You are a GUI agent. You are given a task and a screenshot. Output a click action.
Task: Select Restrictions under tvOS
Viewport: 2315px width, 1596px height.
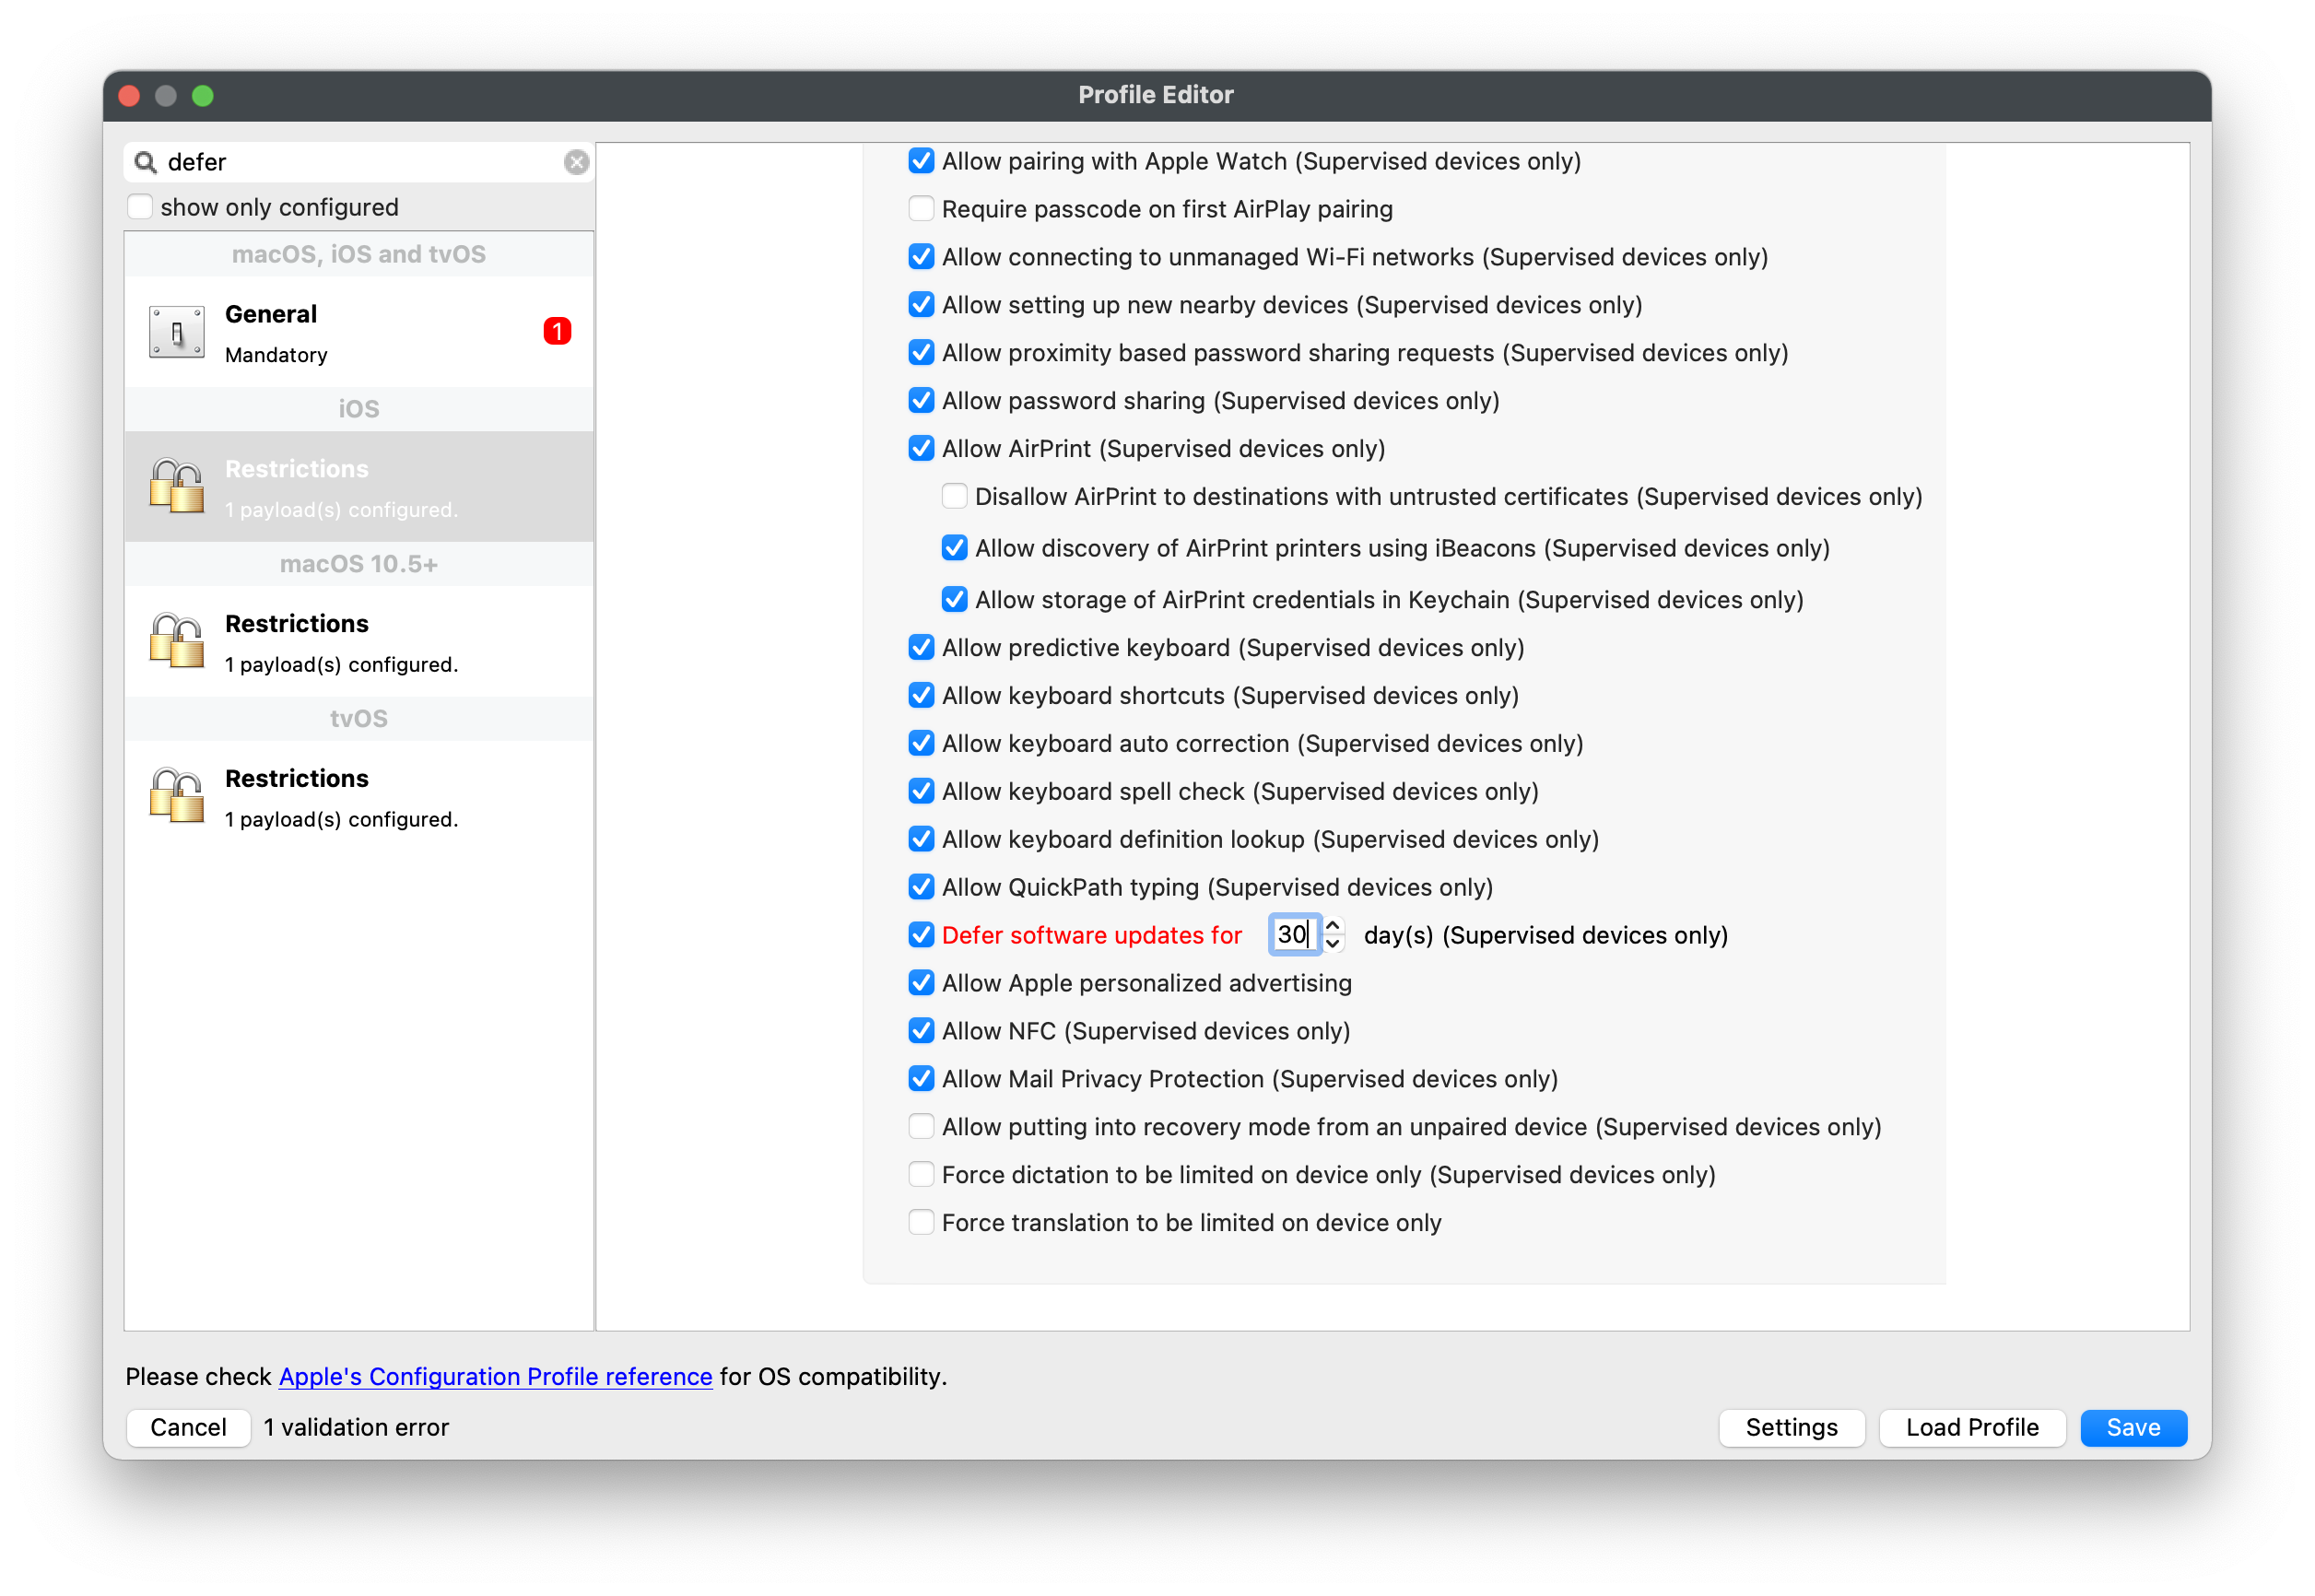[x=359, y=797]
